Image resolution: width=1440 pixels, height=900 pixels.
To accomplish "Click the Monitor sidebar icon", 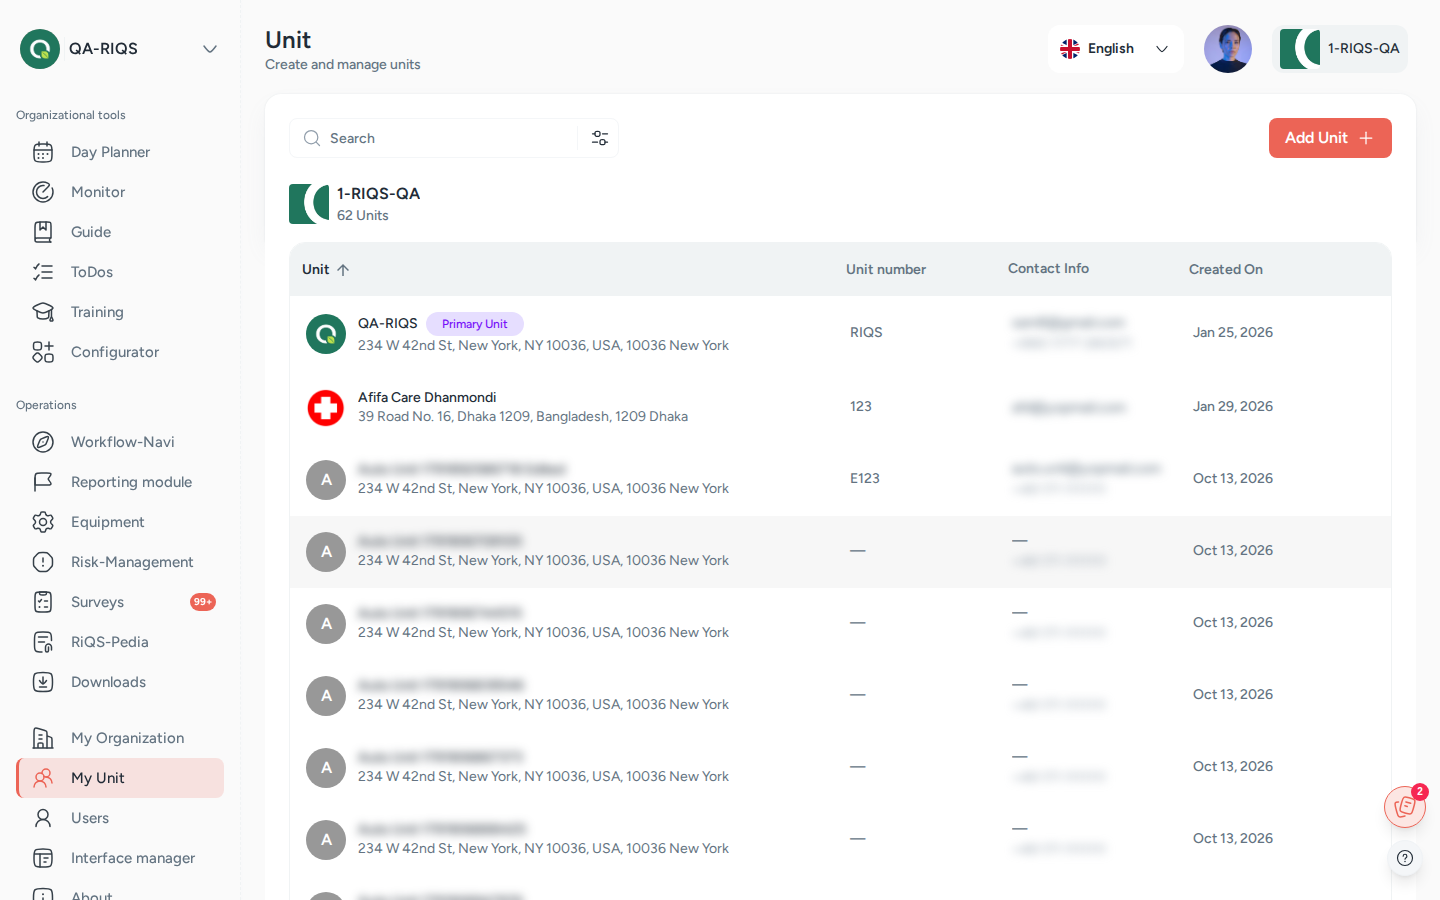I will point(43,192).
